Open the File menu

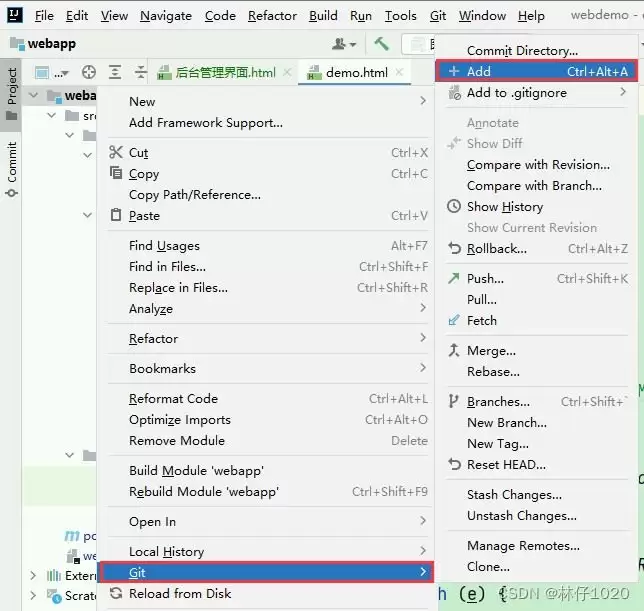click(x=44, y=16)
